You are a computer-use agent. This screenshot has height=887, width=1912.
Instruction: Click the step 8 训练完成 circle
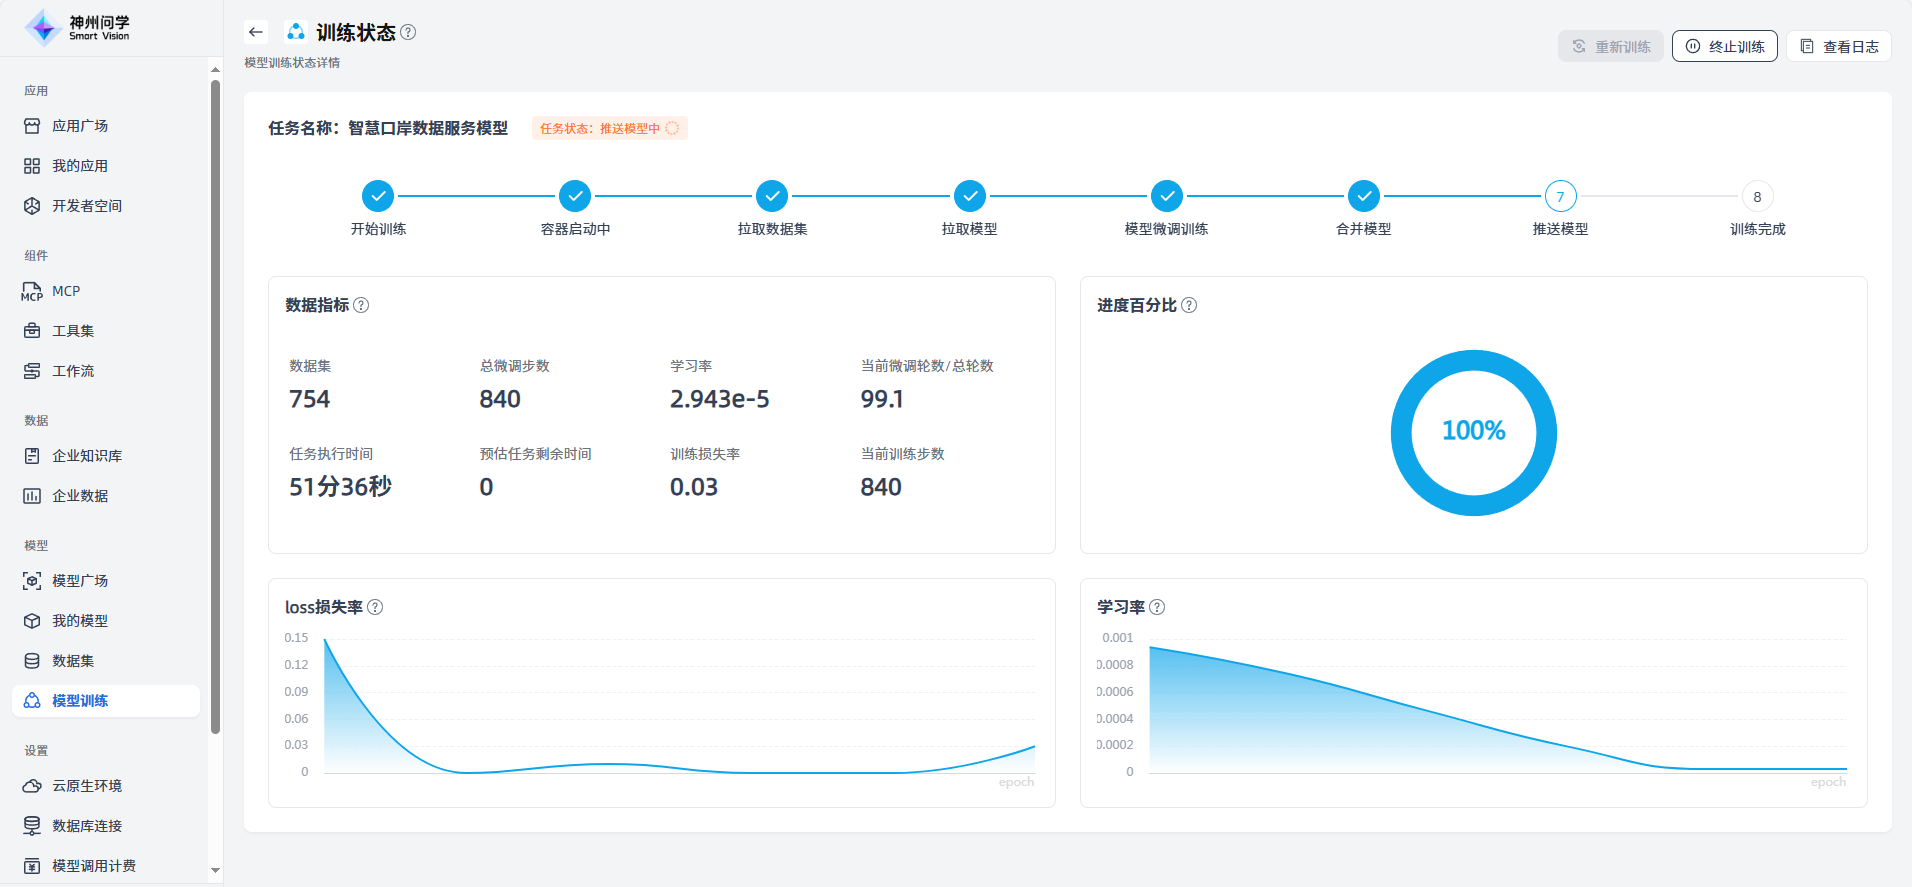[x=1757, y=197]
